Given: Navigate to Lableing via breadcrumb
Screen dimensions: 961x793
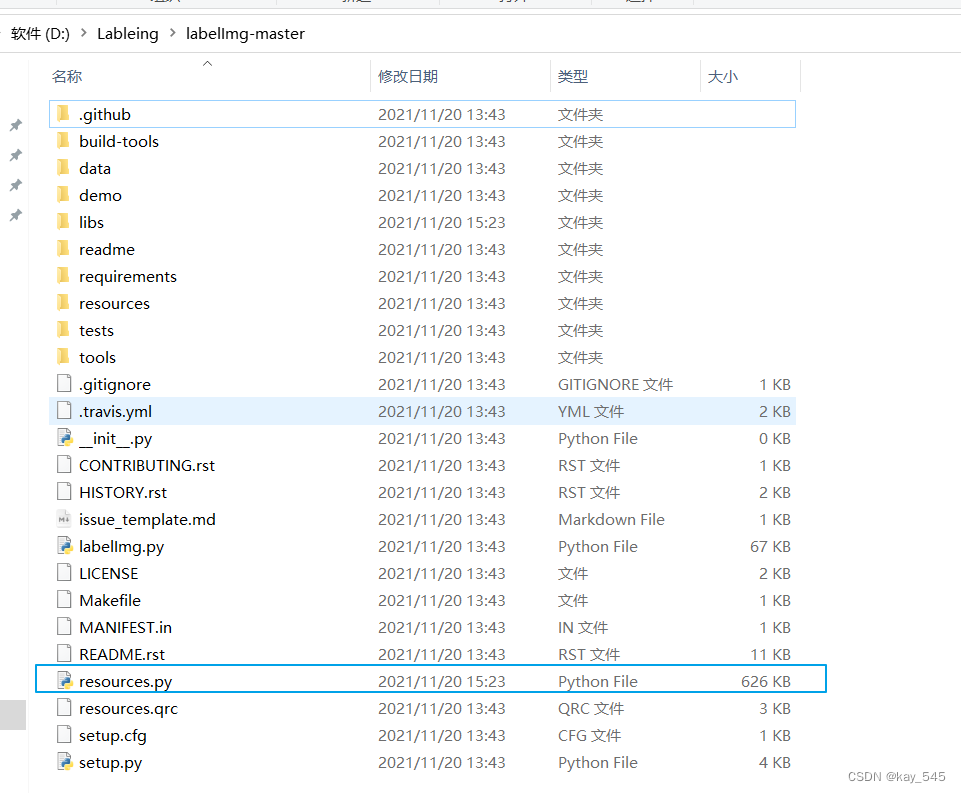Looking at the screenshot, I should point(128,33).
